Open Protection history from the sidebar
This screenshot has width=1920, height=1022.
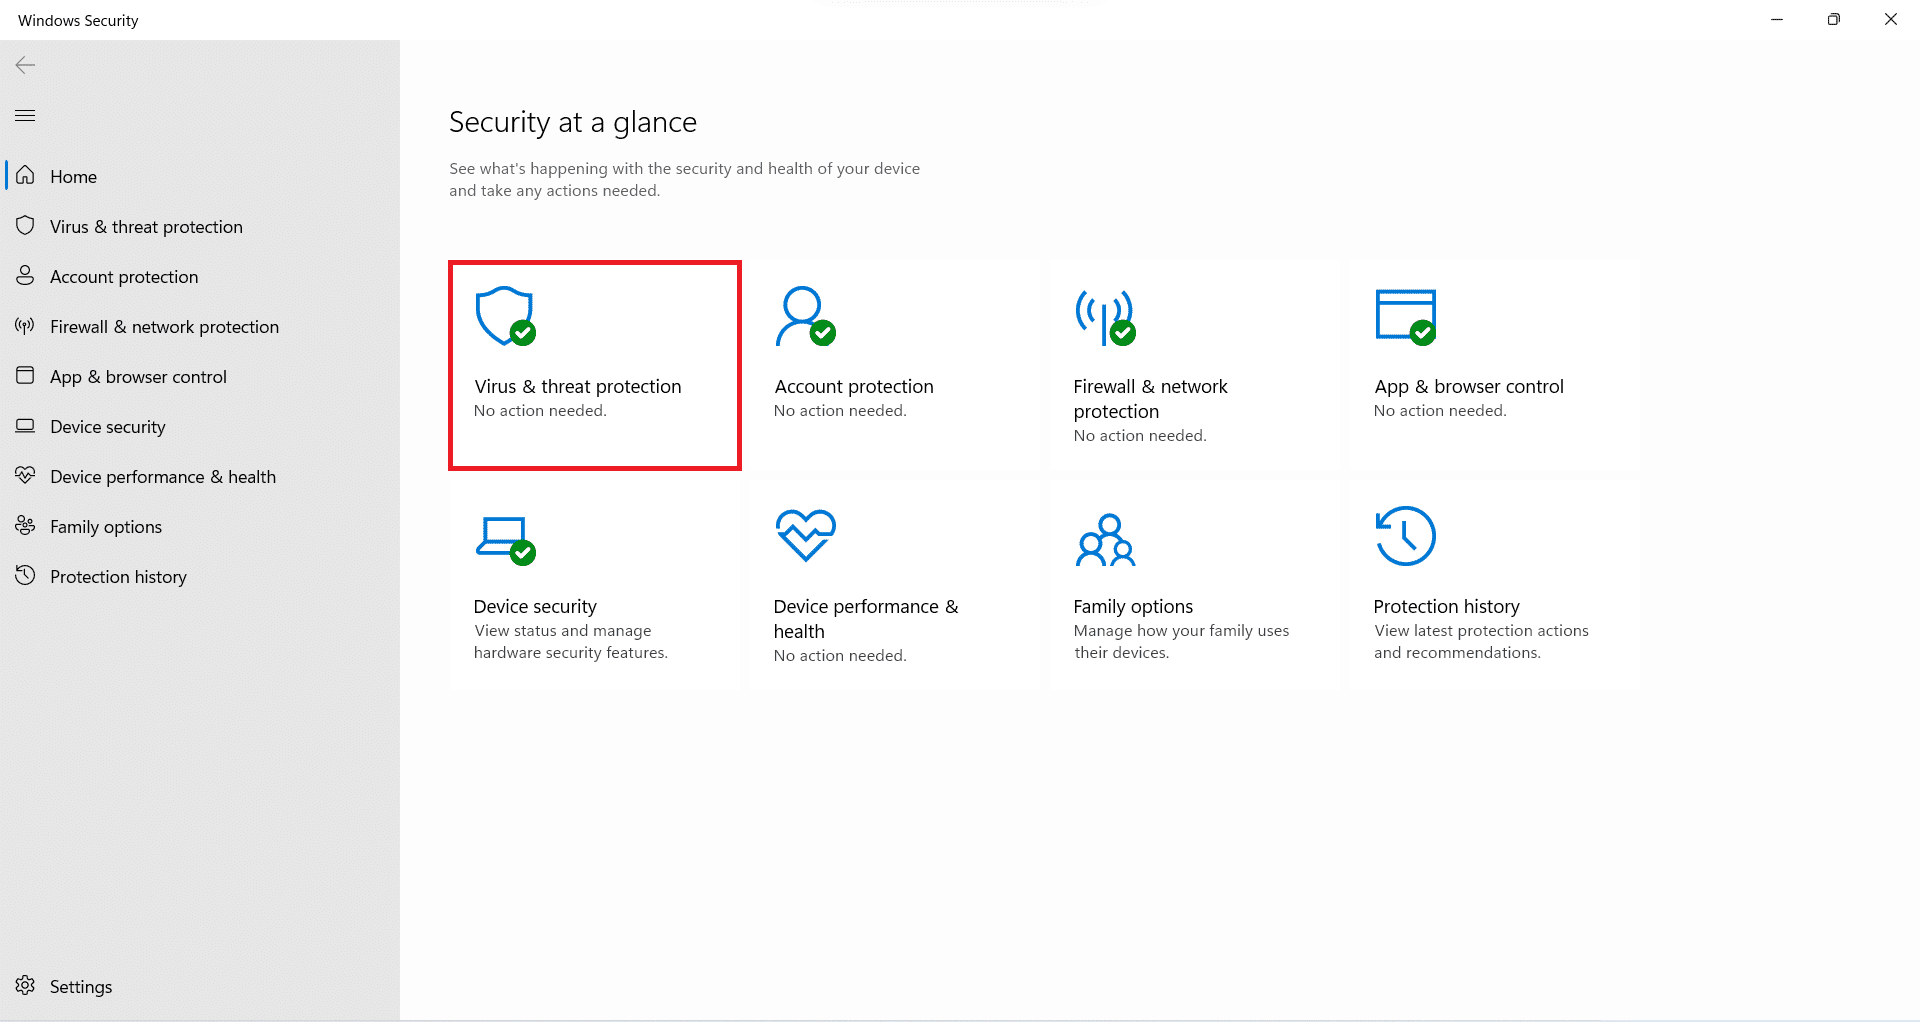click(118, 576)
